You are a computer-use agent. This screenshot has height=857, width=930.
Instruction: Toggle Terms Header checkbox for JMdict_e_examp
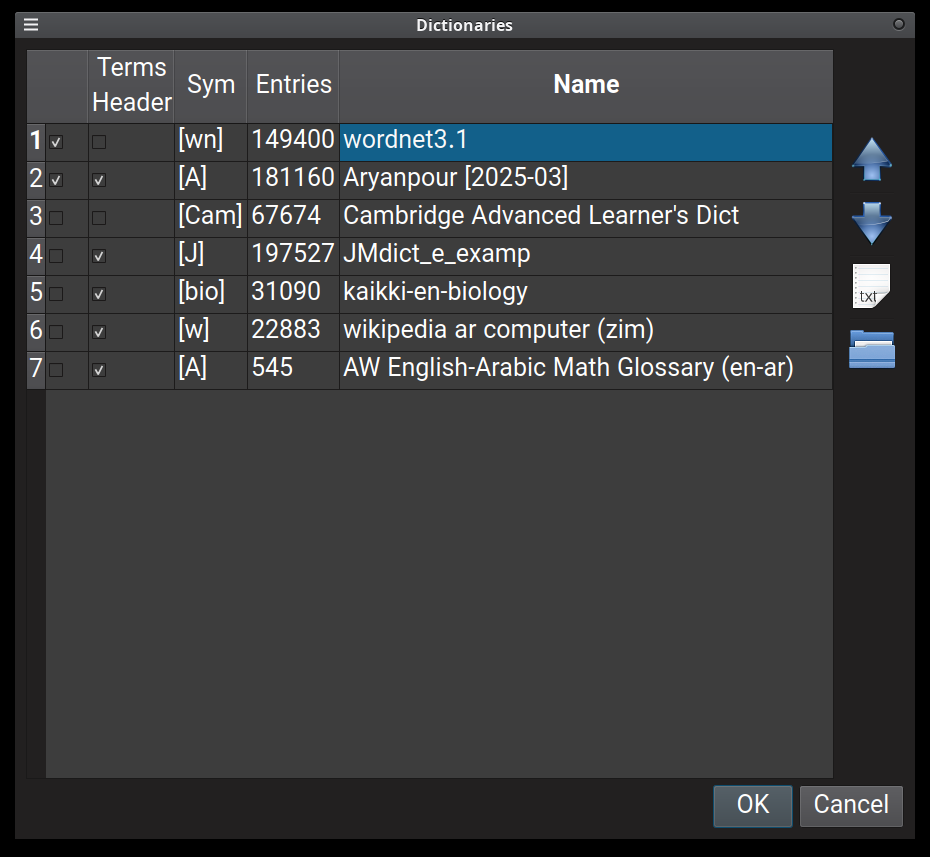coord(99,256)
